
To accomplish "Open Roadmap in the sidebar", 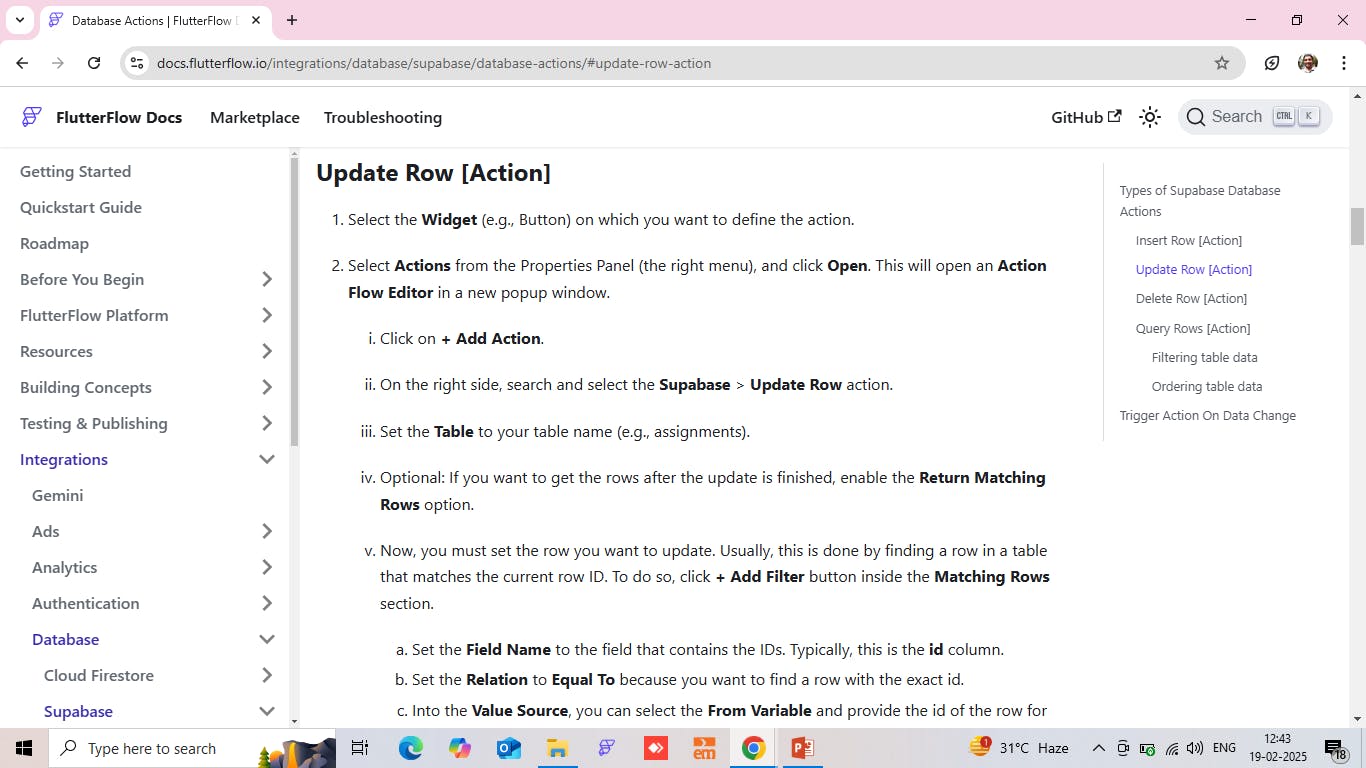I will (54, 243).
